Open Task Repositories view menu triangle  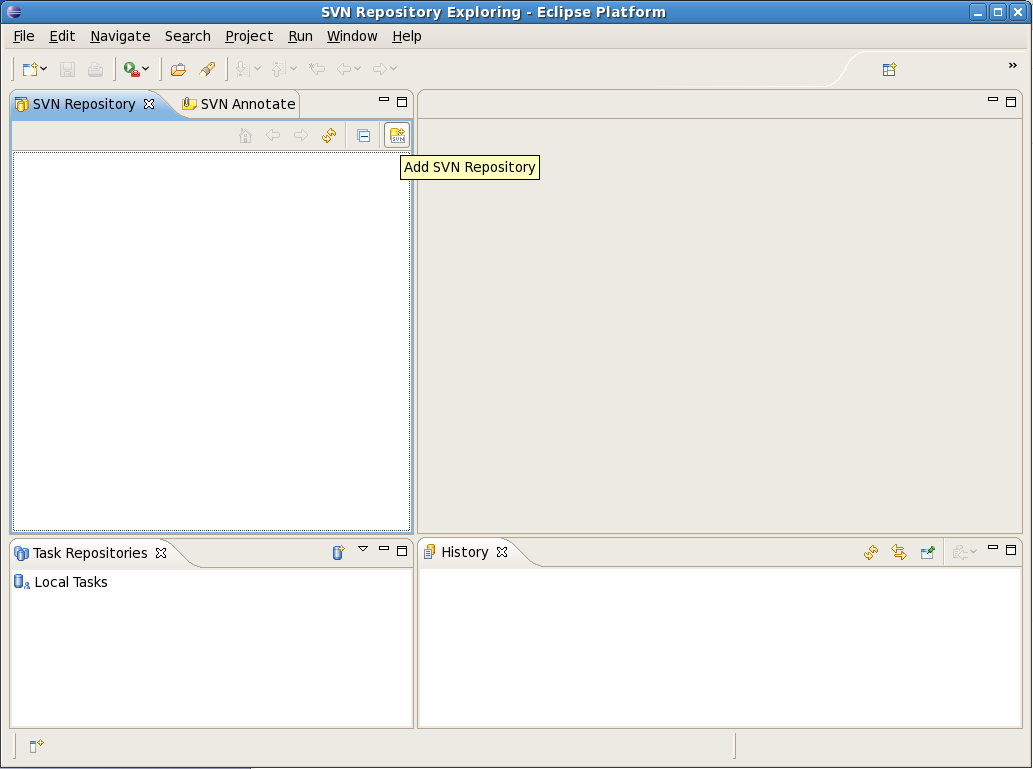click(x=363, y=548)
